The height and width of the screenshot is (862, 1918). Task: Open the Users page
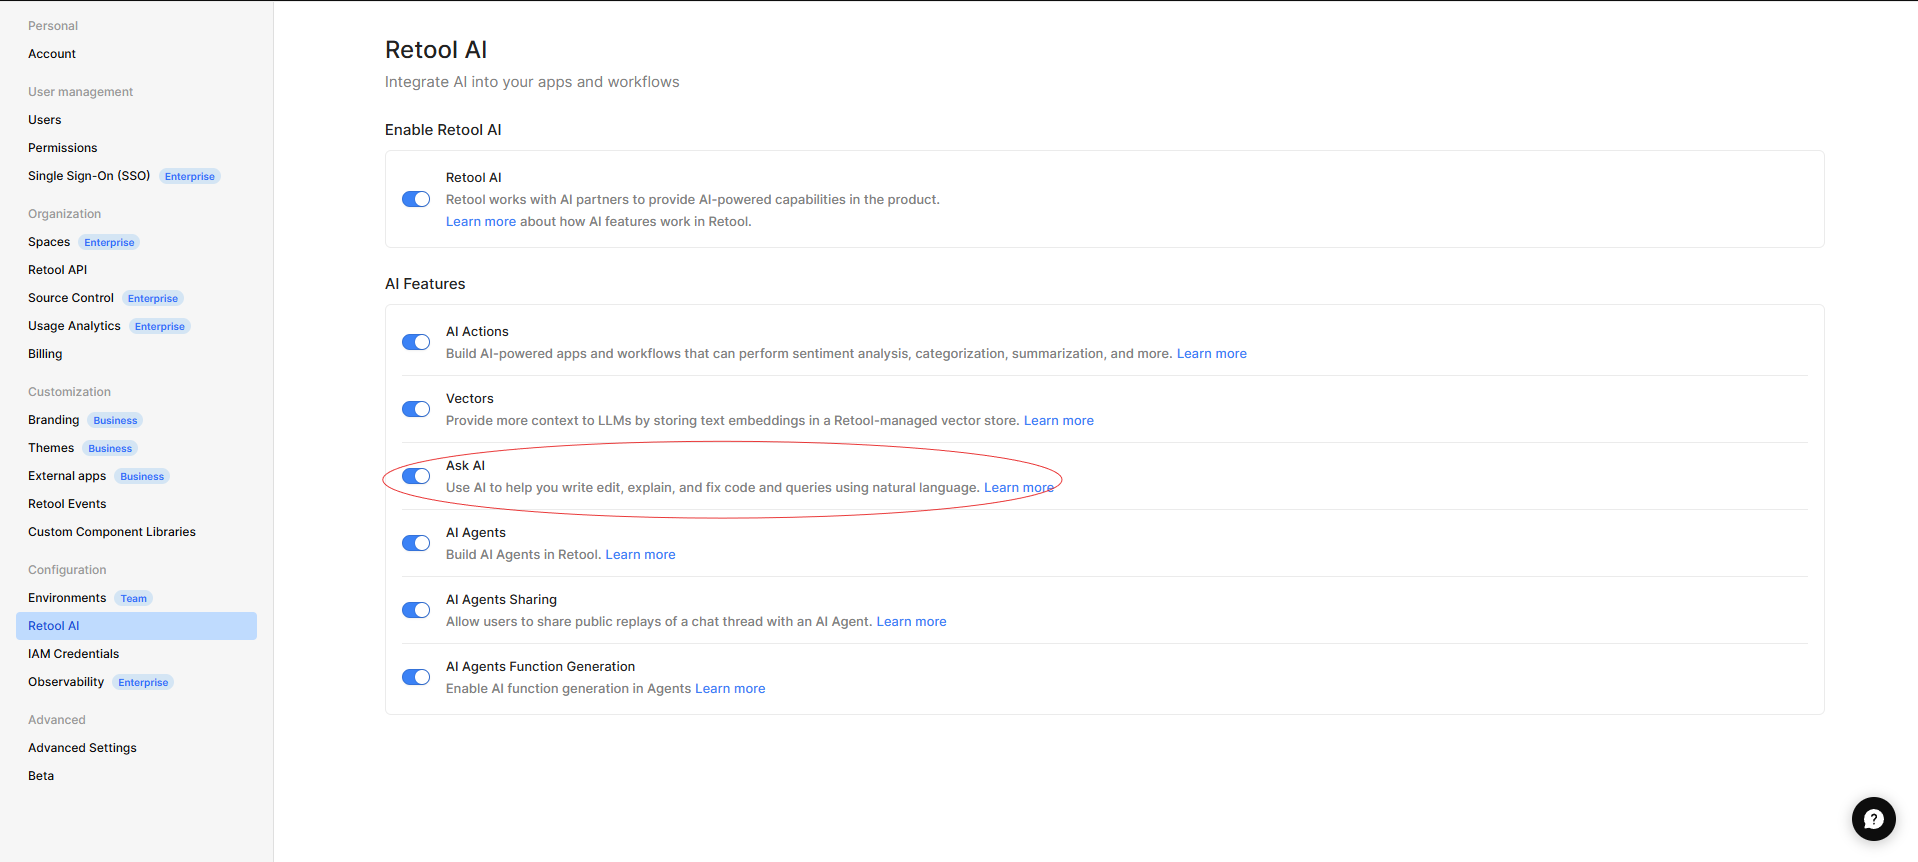click(45, 120)
